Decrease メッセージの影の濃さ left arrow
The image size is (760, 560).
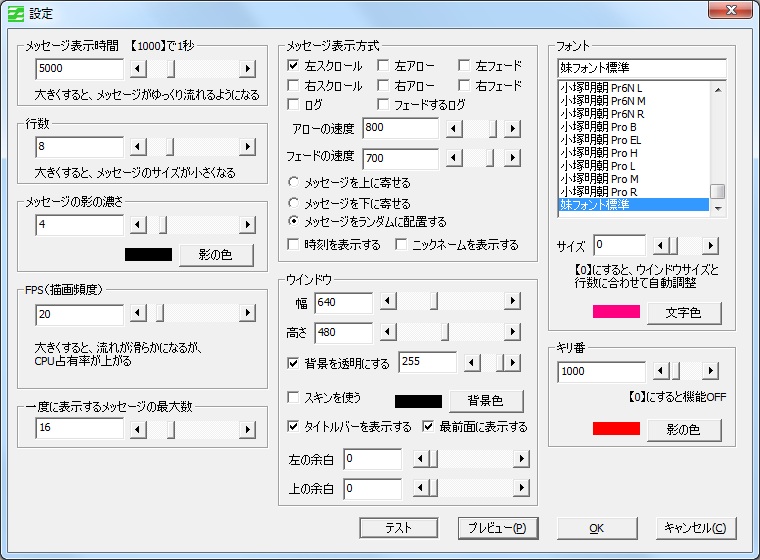(138, 224)
